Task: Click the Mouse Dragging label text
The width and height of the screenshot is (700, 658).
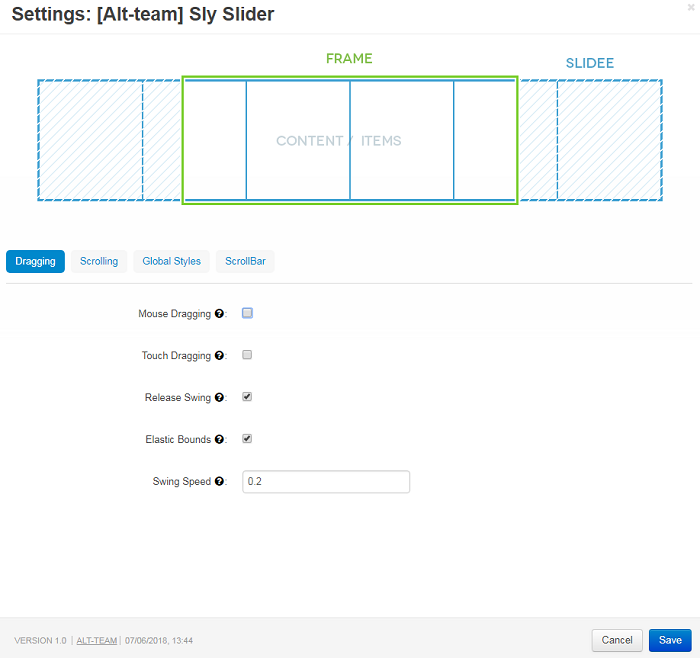Action: 174,314
